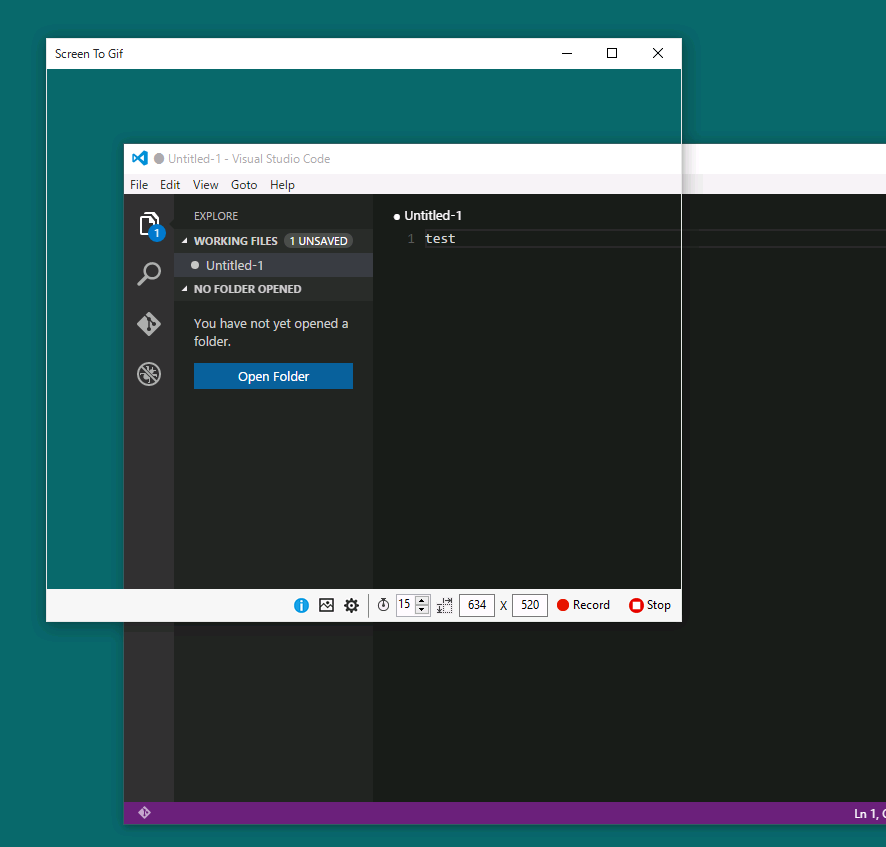This screenshot has height=847, width=886.
Task: Open the View menu
Action: tap(206, 185)
